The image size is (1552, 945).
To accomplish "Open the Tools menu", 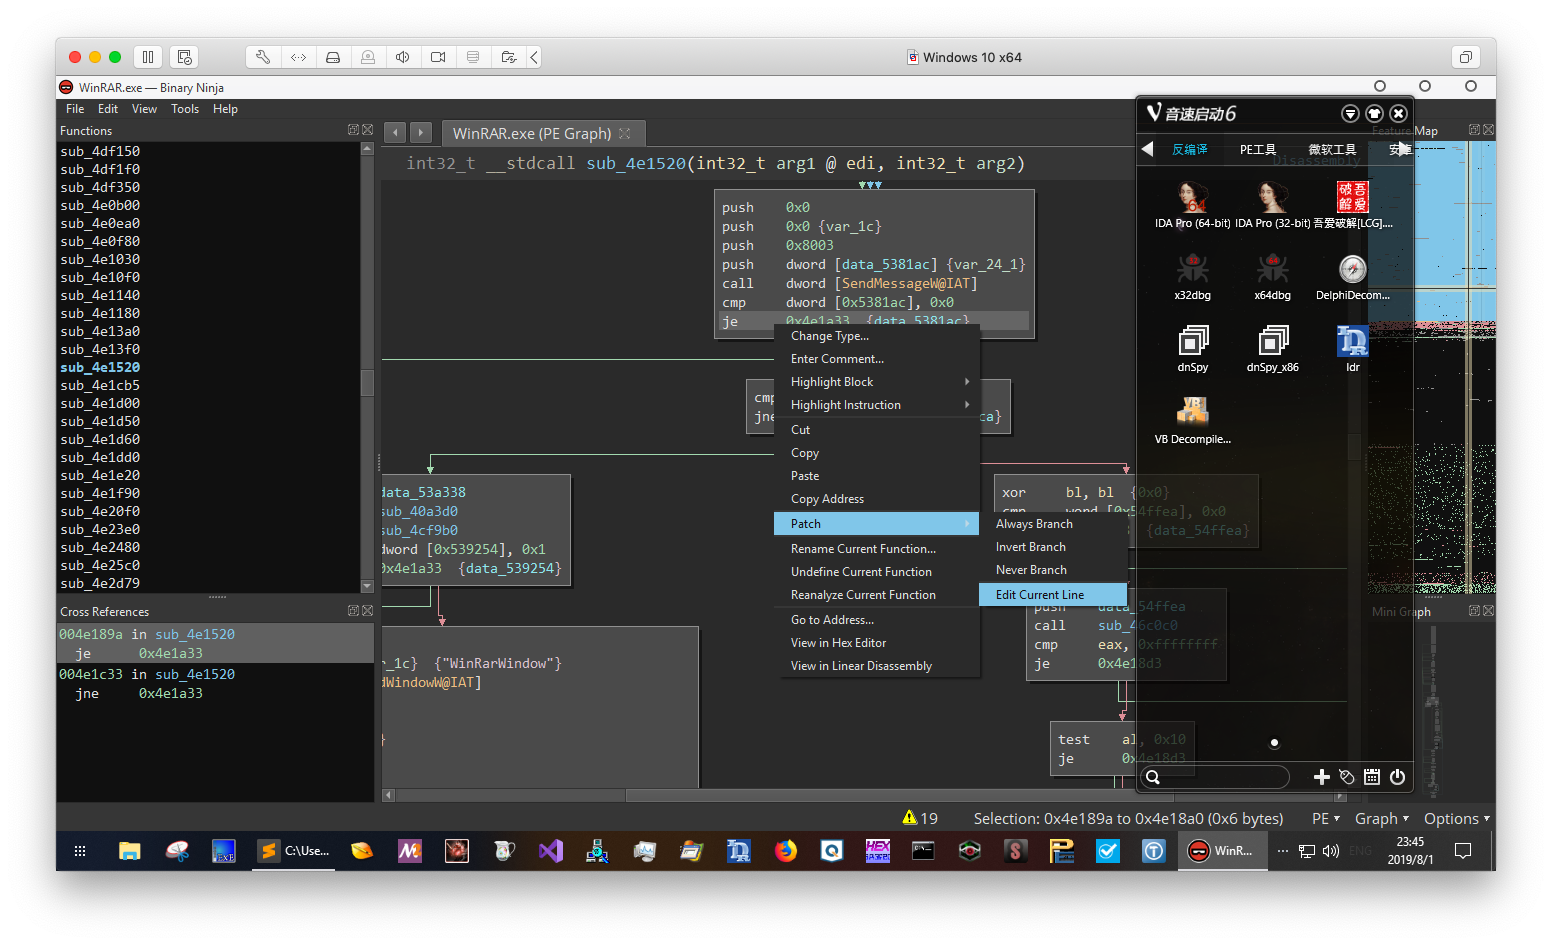I will [x=185, y=109].
